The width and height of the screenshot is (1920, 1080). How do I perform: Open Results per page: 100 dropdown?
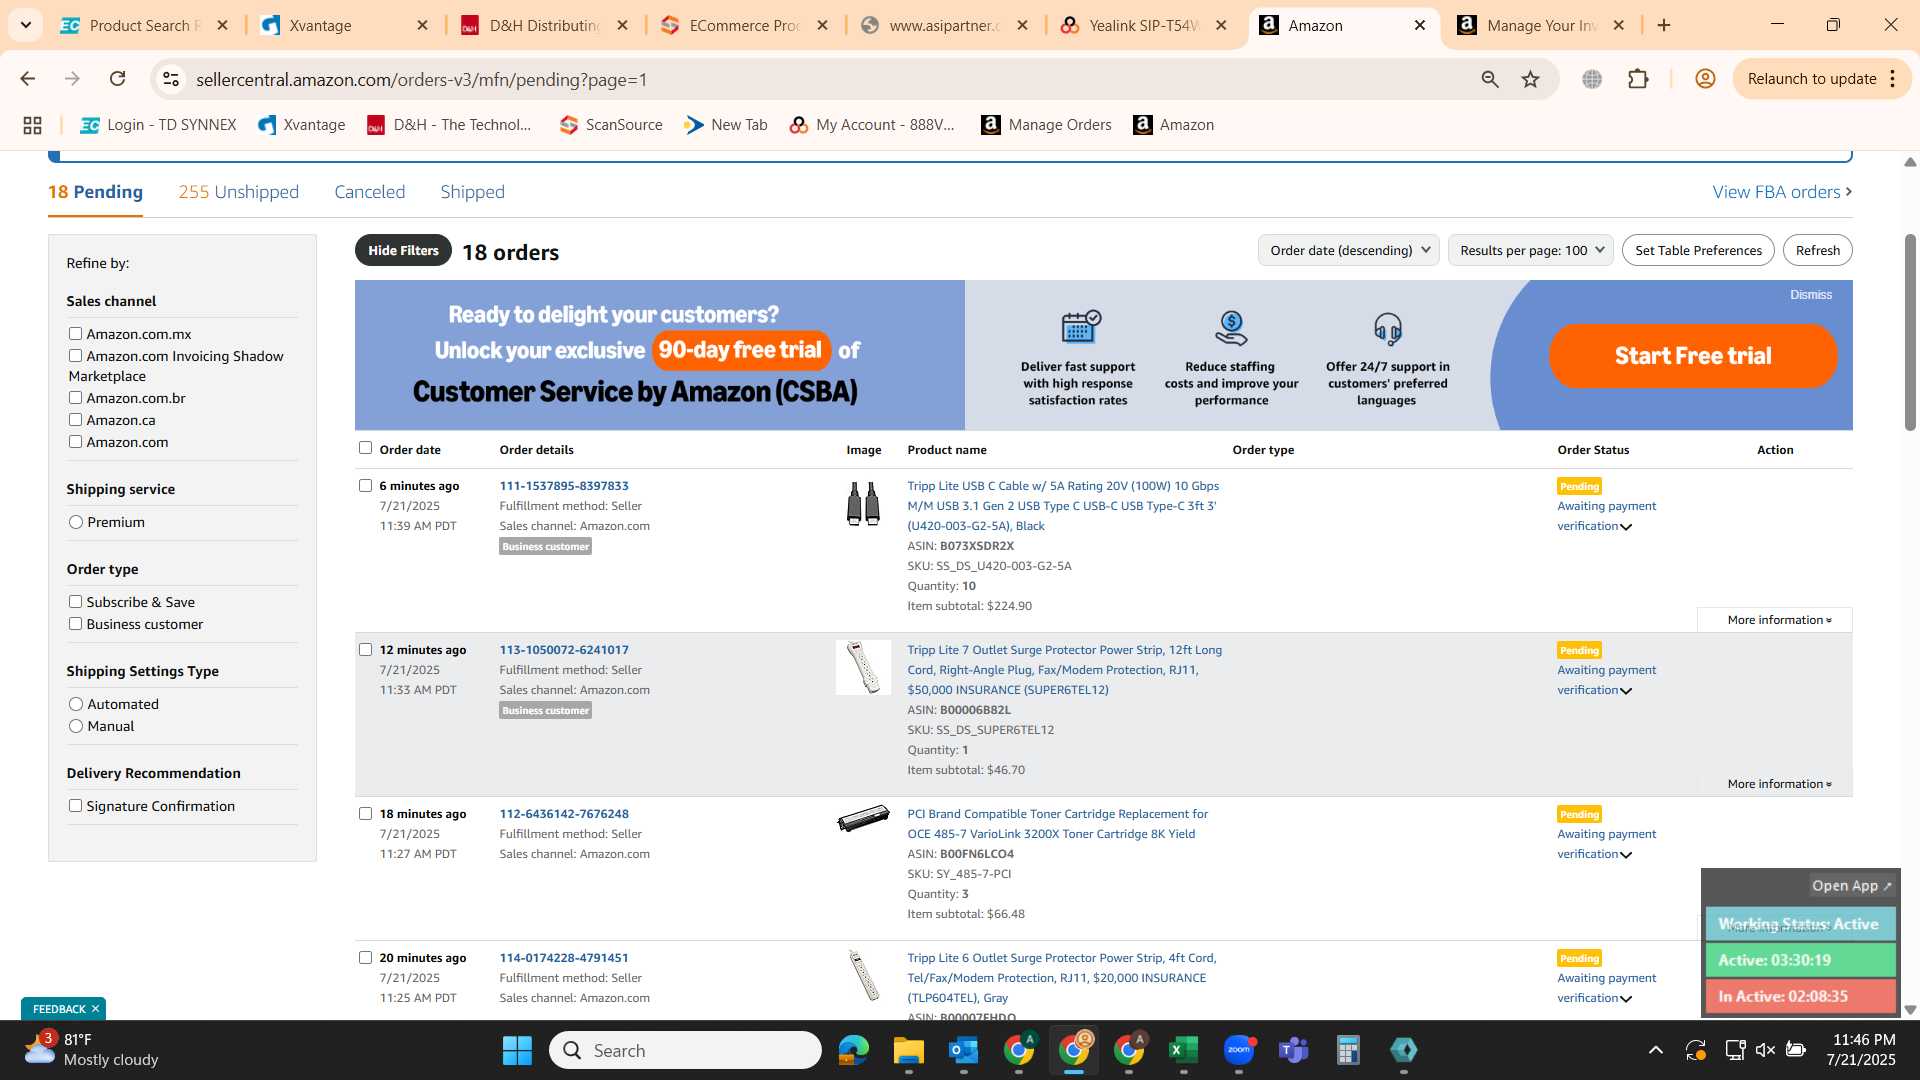1530,250
